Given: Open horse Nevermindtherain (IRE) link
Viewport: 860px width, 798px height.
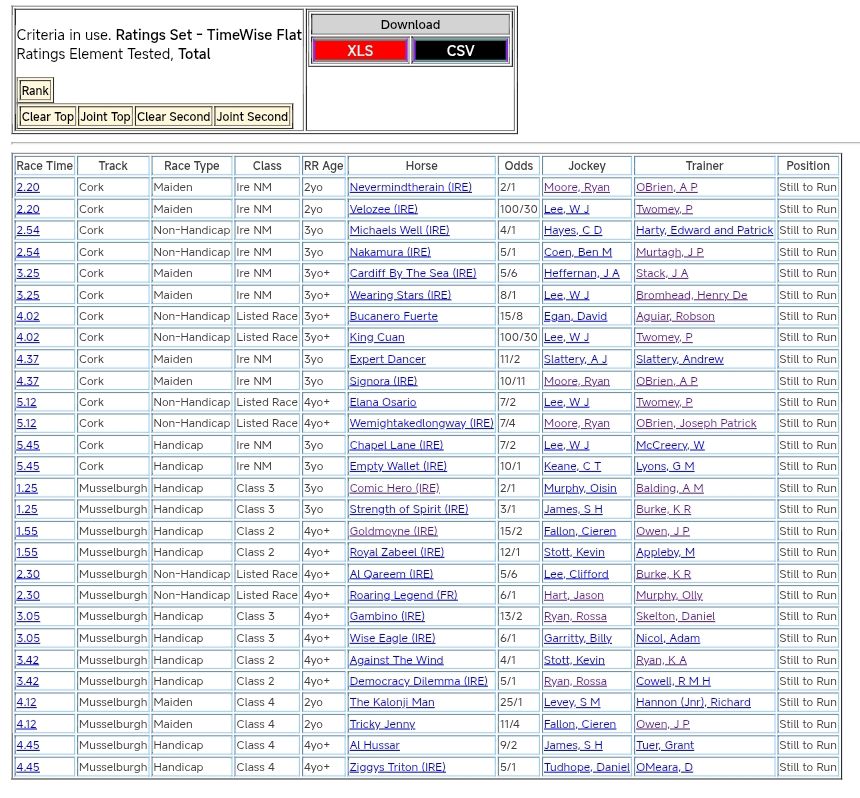Looking at the screenshot, I should (410, 187).
